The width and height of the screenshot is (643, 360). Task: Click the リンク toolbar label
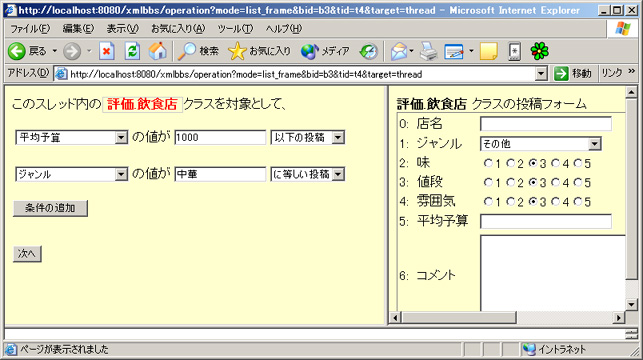[x=612, y=74]
